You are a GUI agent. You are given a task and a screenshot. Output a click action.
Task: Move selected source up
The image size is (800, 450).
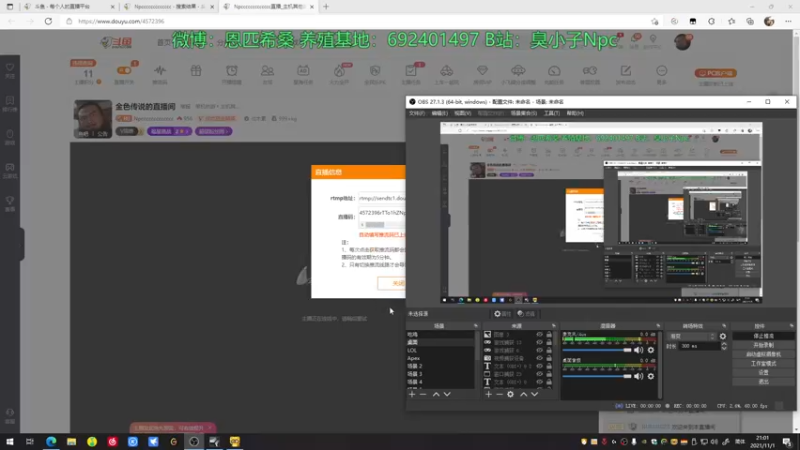523,394
